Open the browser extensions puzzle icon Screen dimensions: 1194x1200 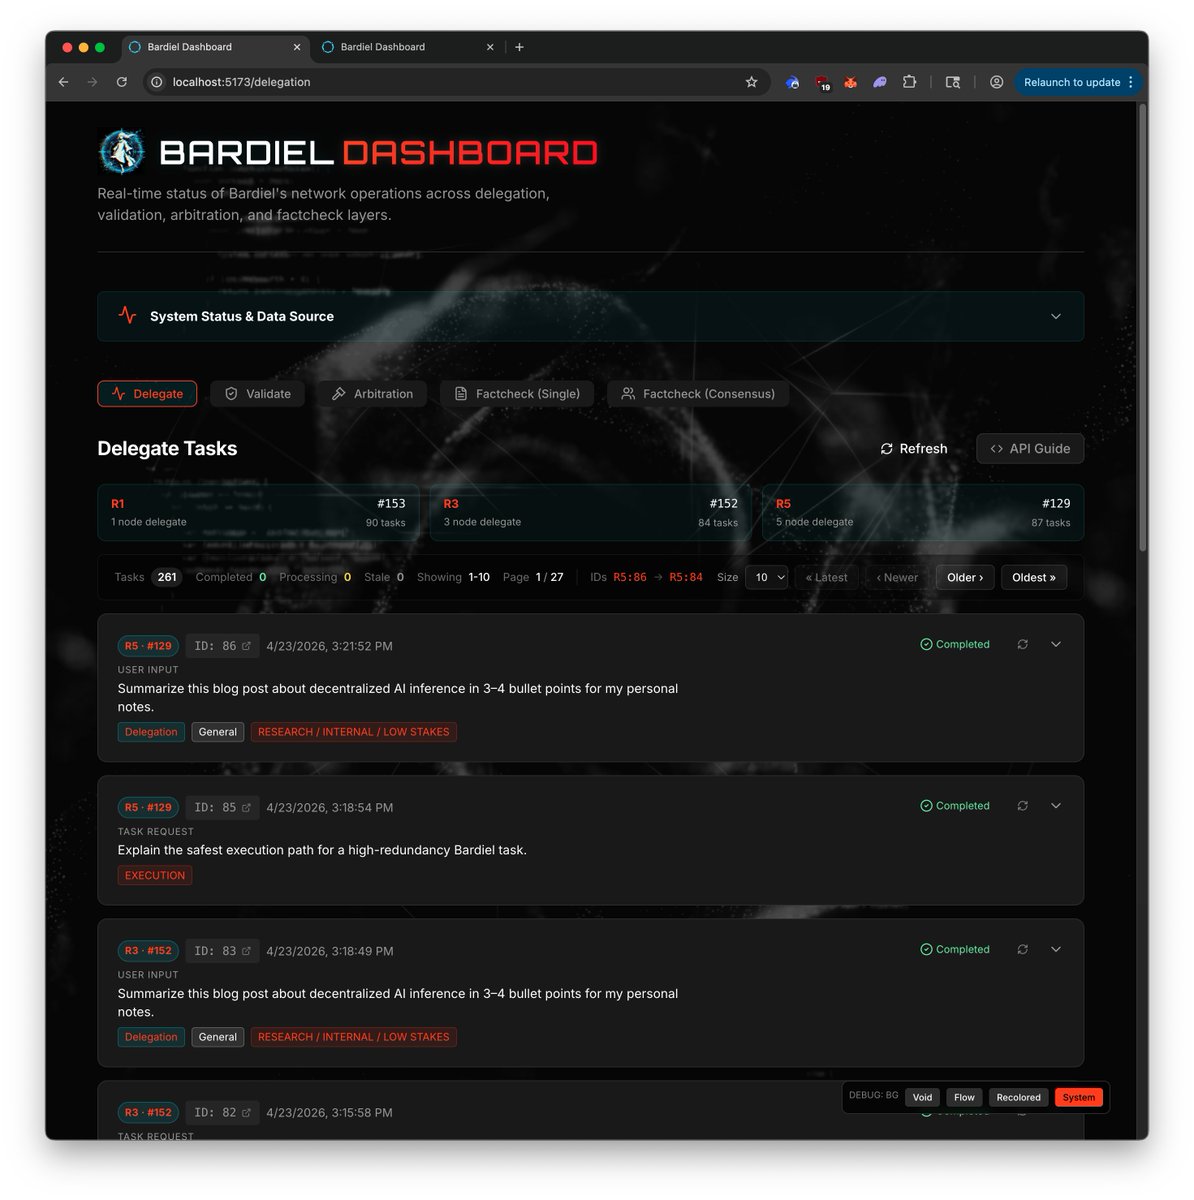[909, 82]
